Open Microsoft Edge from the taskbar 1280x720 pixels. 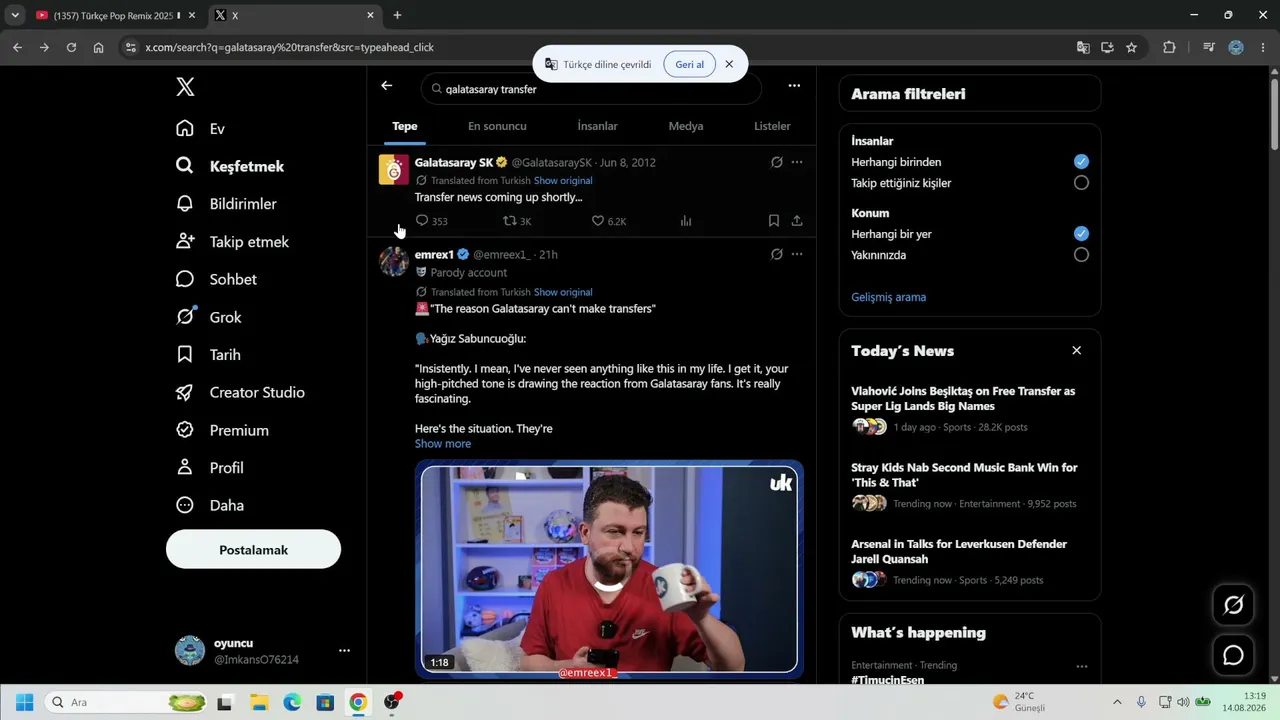click(292, 702)
